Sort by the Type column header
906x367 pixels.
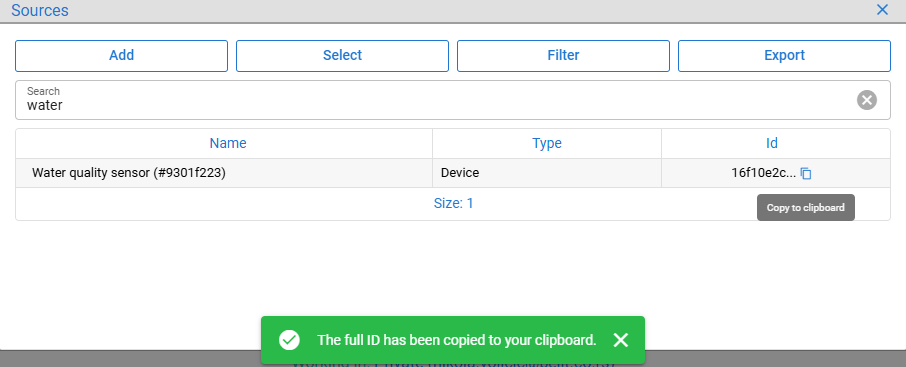pyautogui.click(x=547, y=143)
